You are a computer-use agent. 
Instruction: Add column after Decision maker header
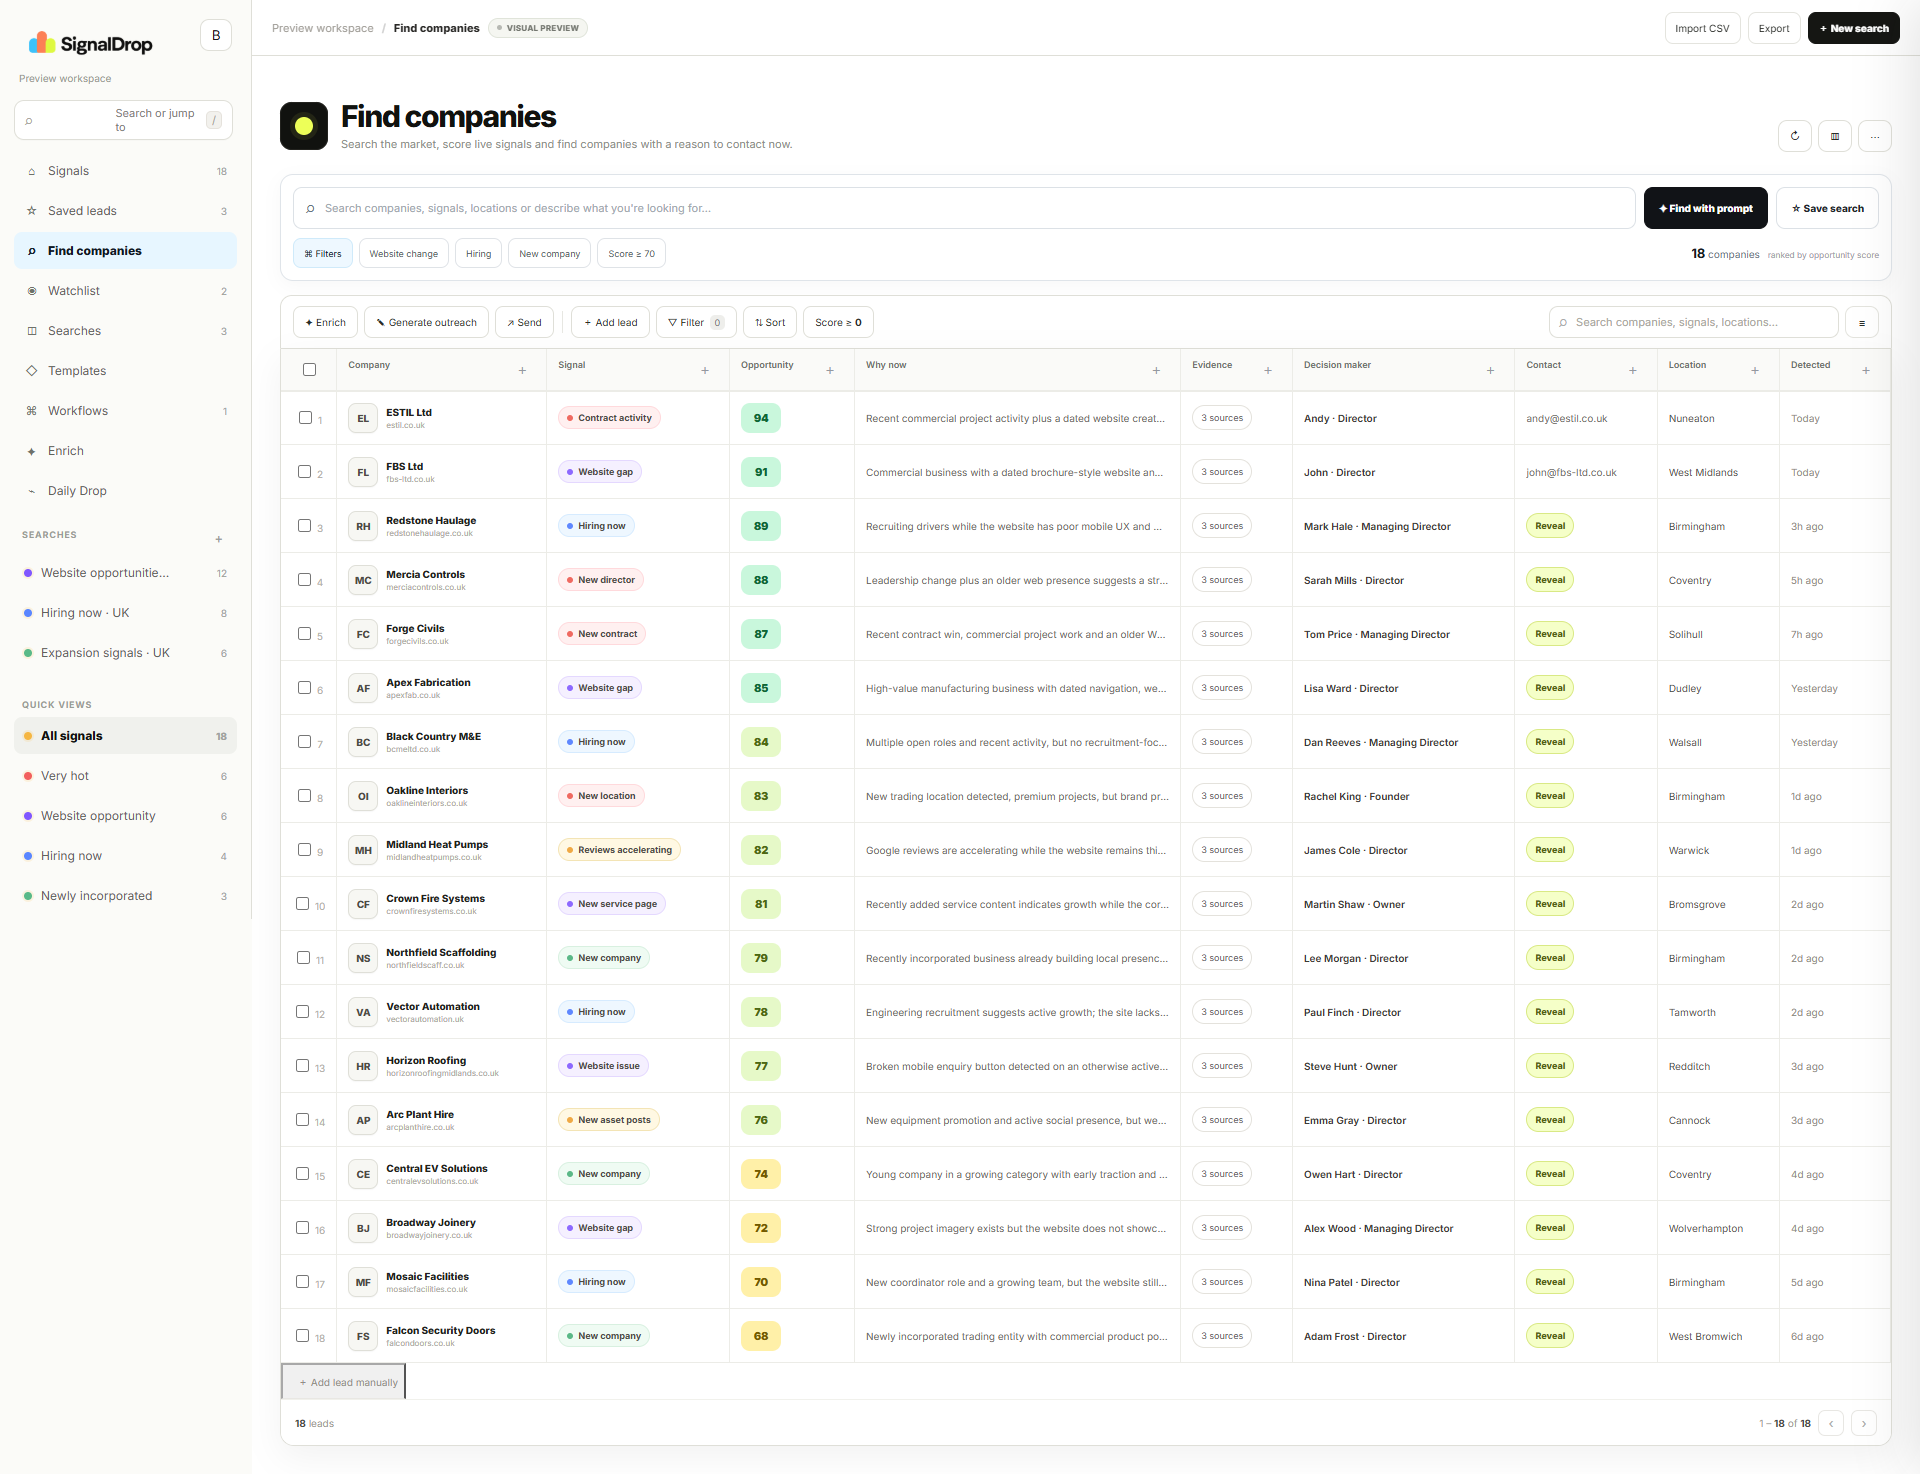click(1490, 371)
